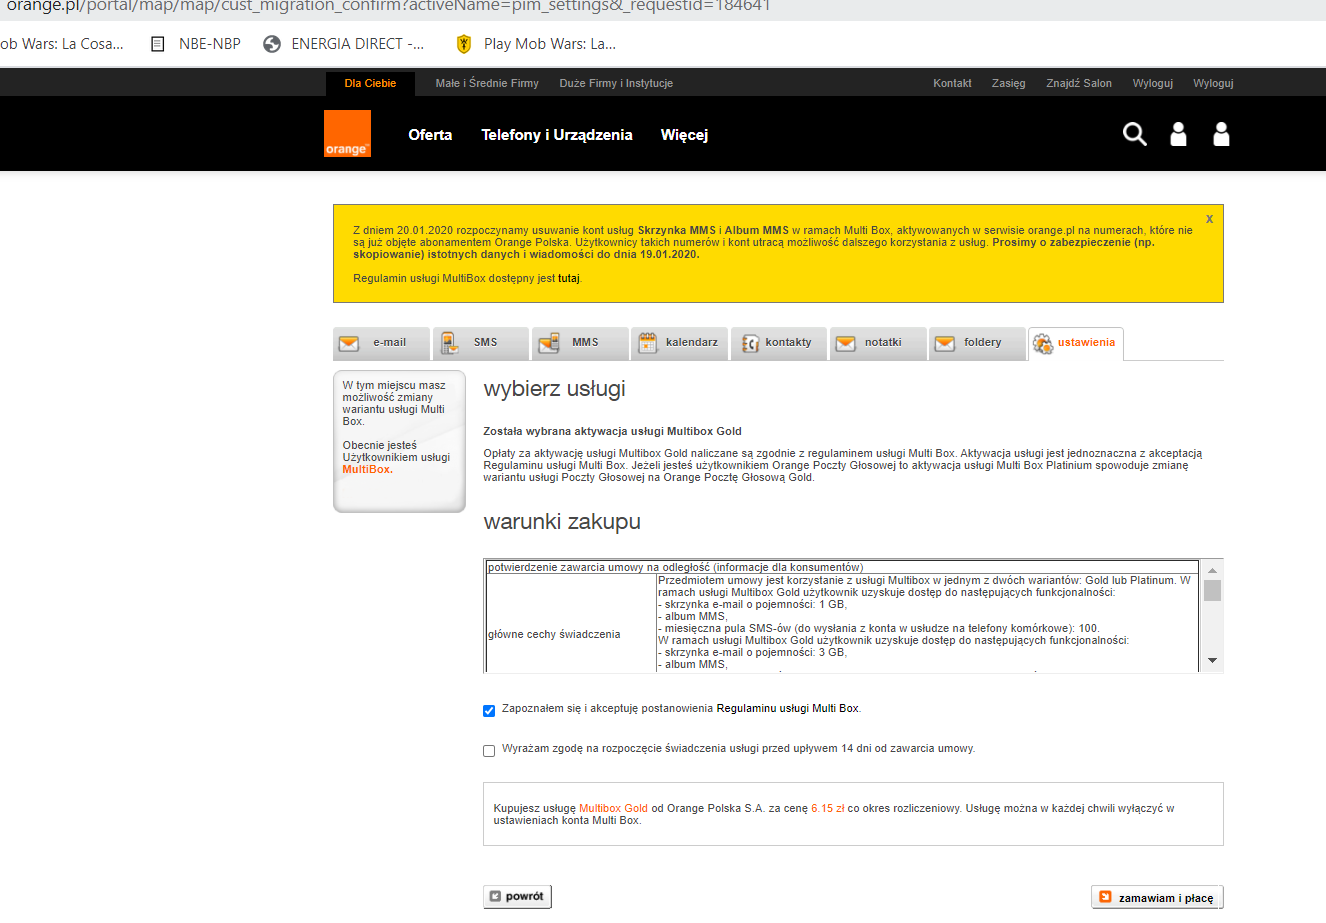Switch to the MMS tab
Viewport: 1326px width, 923px height.
pos(584,343)
